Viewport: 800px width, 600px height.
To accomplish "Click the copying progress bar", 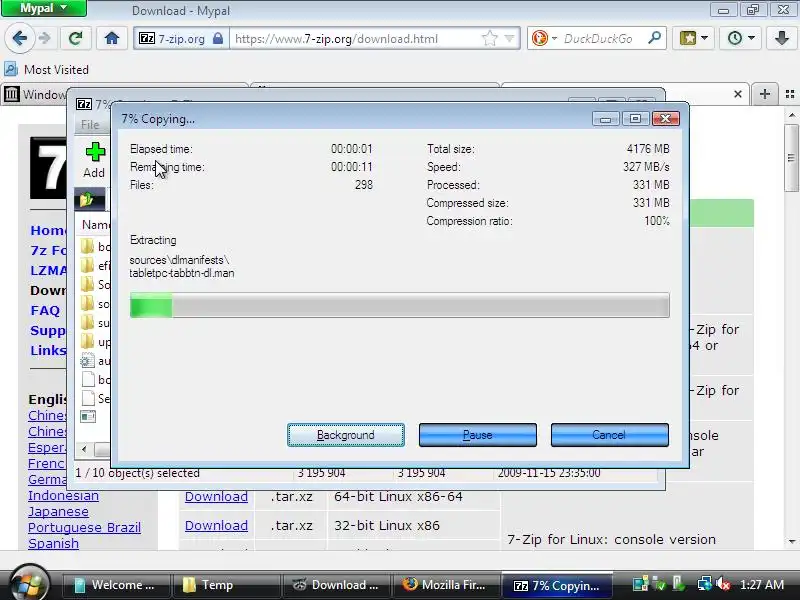I will pyautogui.click(x=399, y=305).
